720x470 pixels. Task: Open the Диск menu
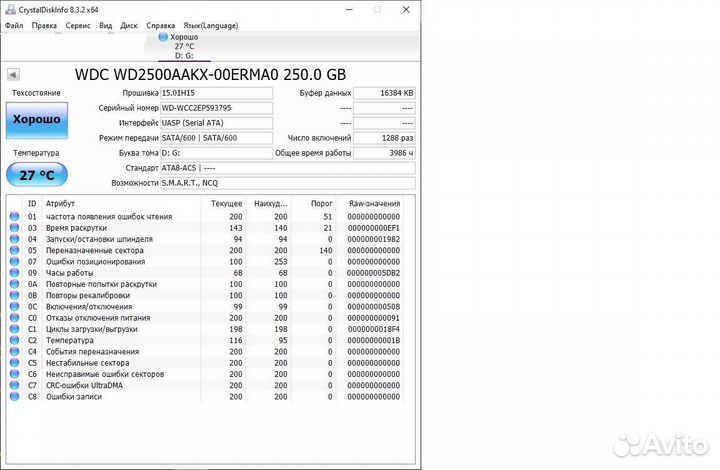(129, 26)
